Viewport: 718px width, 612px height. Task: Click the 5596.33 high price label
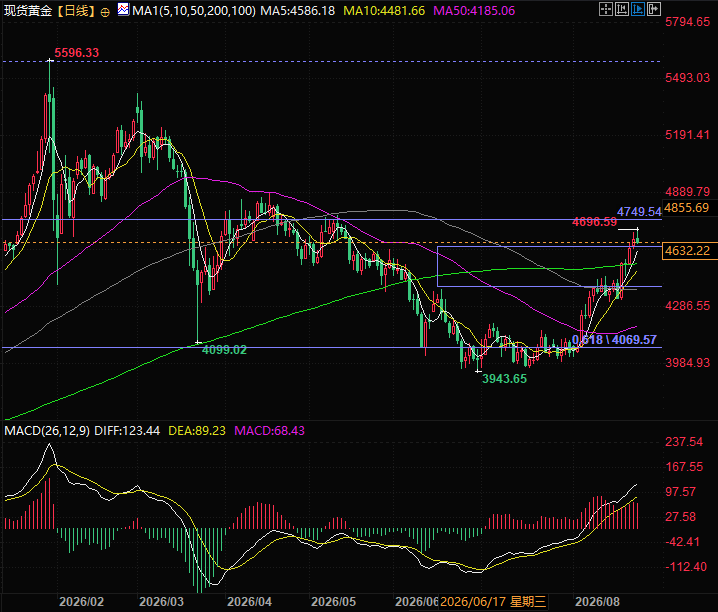(x=76, y=53)
